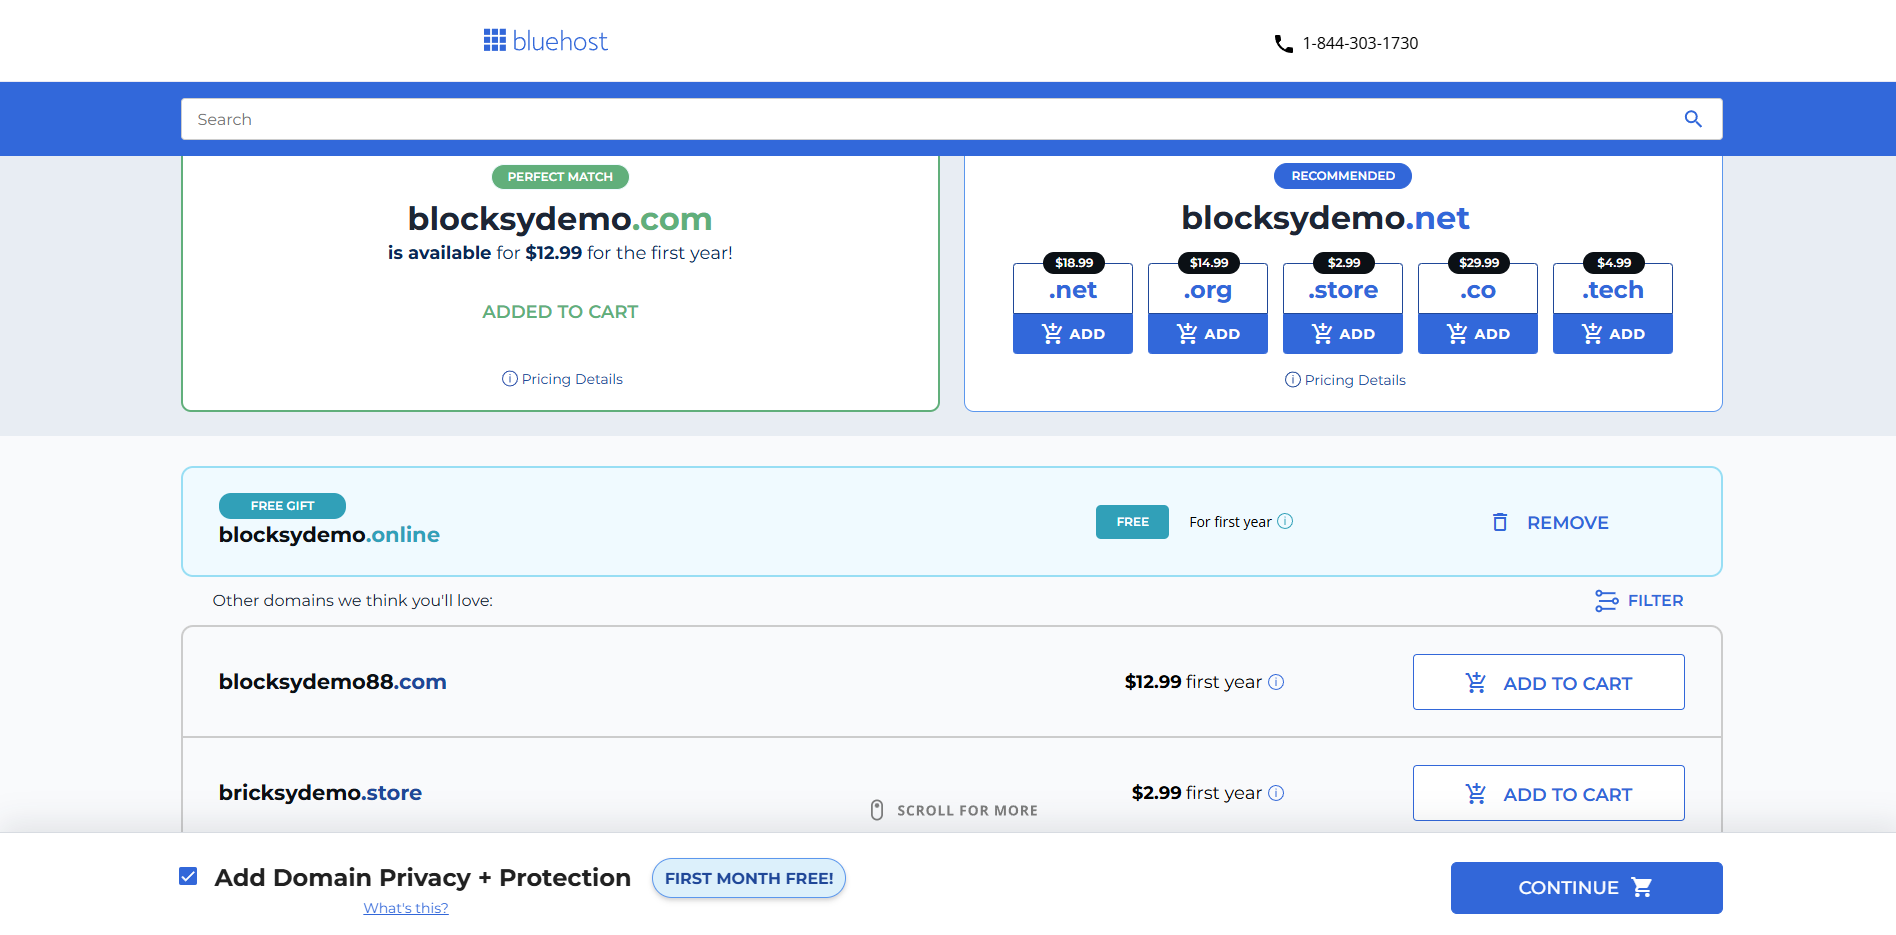Click the RECOMMENDED badge
This screenshot has height=935, width=1896.
(1343, 176)
